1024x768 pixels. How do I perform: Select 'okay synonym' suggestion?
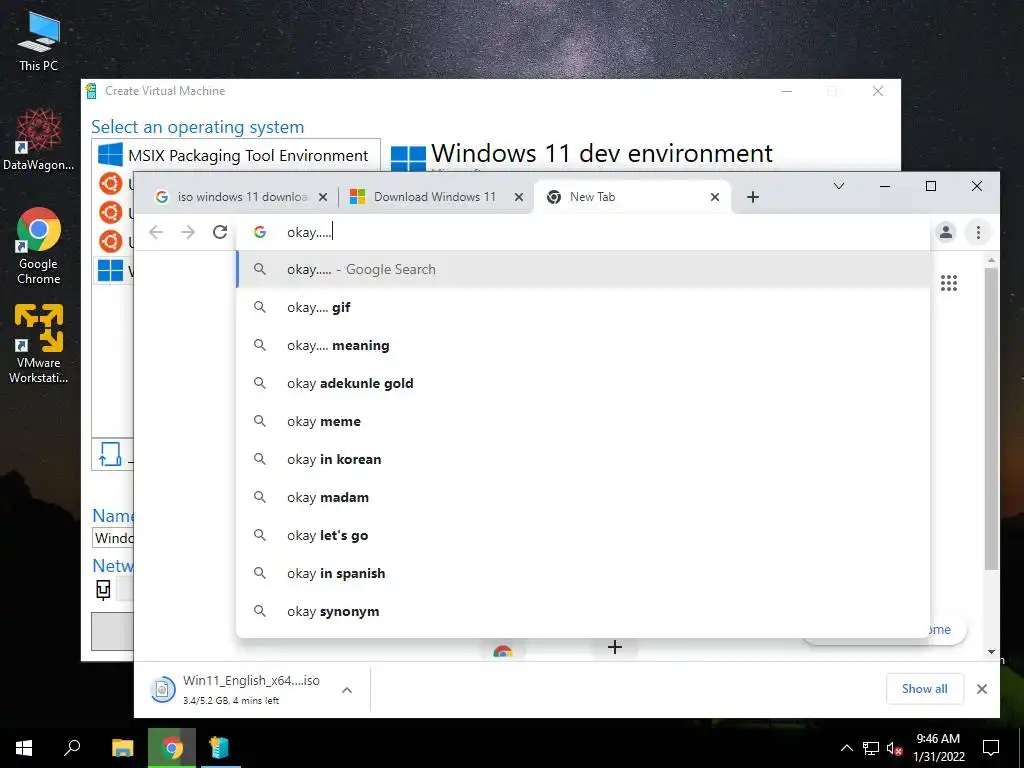583,611
